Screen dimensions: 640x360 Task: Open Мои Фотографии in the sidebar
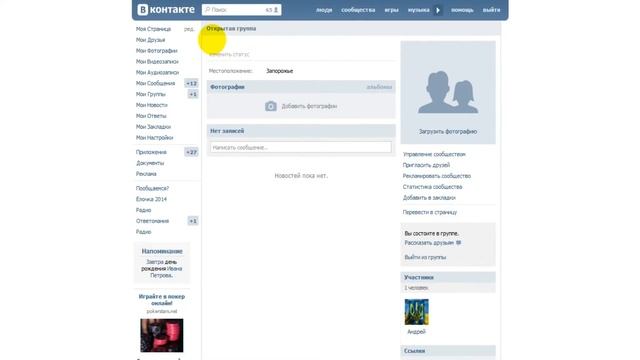tap(157, 51)
